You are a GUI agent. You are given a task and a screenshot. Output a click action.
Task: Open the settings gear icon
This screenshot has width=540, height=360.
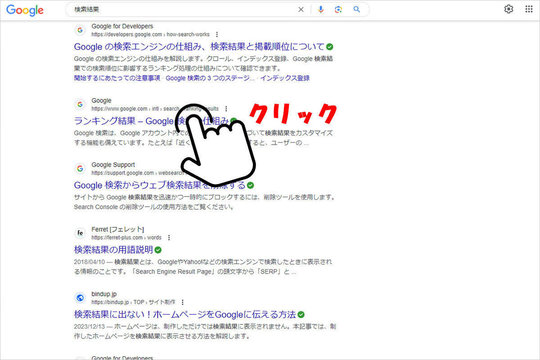pyautogui.click(x=508, y=9)
